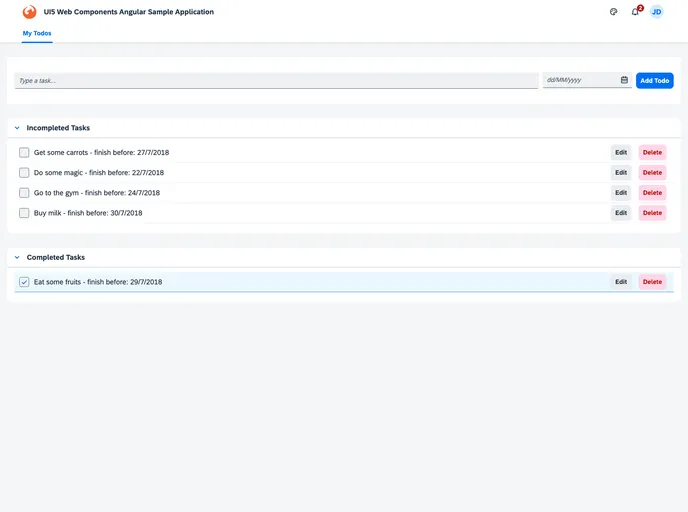
Task: Click the application title text
Action: (129, 12)
